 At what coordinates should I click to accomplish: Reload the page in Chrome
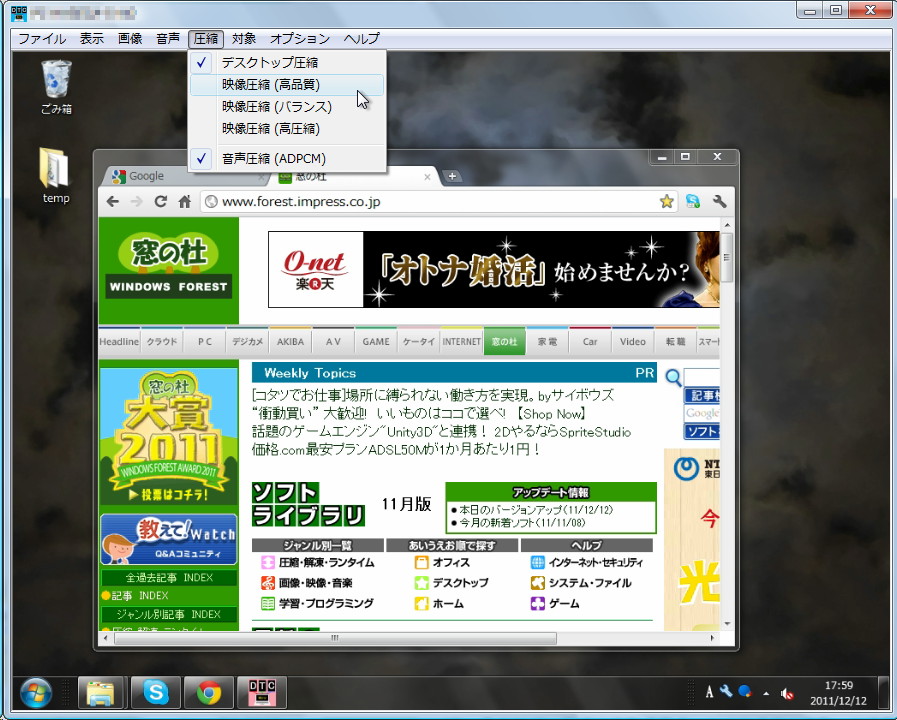[161, 201]
